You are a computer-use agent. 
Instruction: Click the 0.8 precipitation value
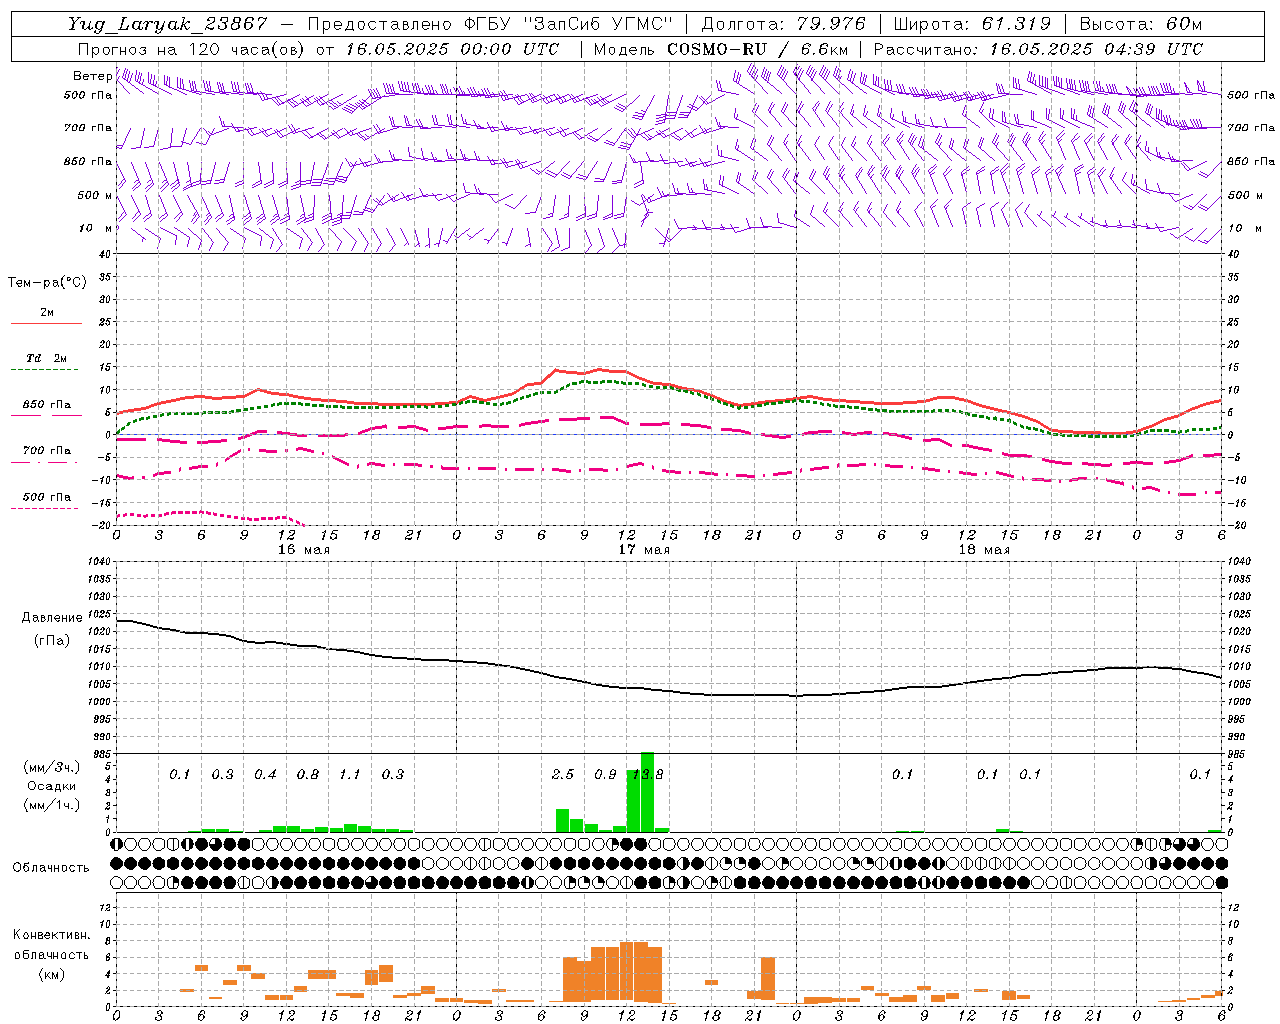point(308,774)
